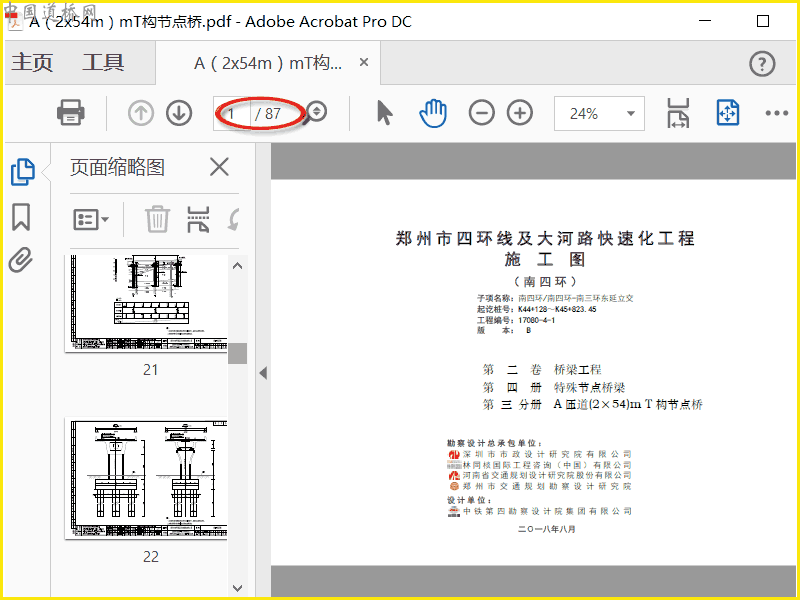This screenshot has height=600, width=800.
Task: Click the '/ 87' total pages text
Action: tap(268, 113)
